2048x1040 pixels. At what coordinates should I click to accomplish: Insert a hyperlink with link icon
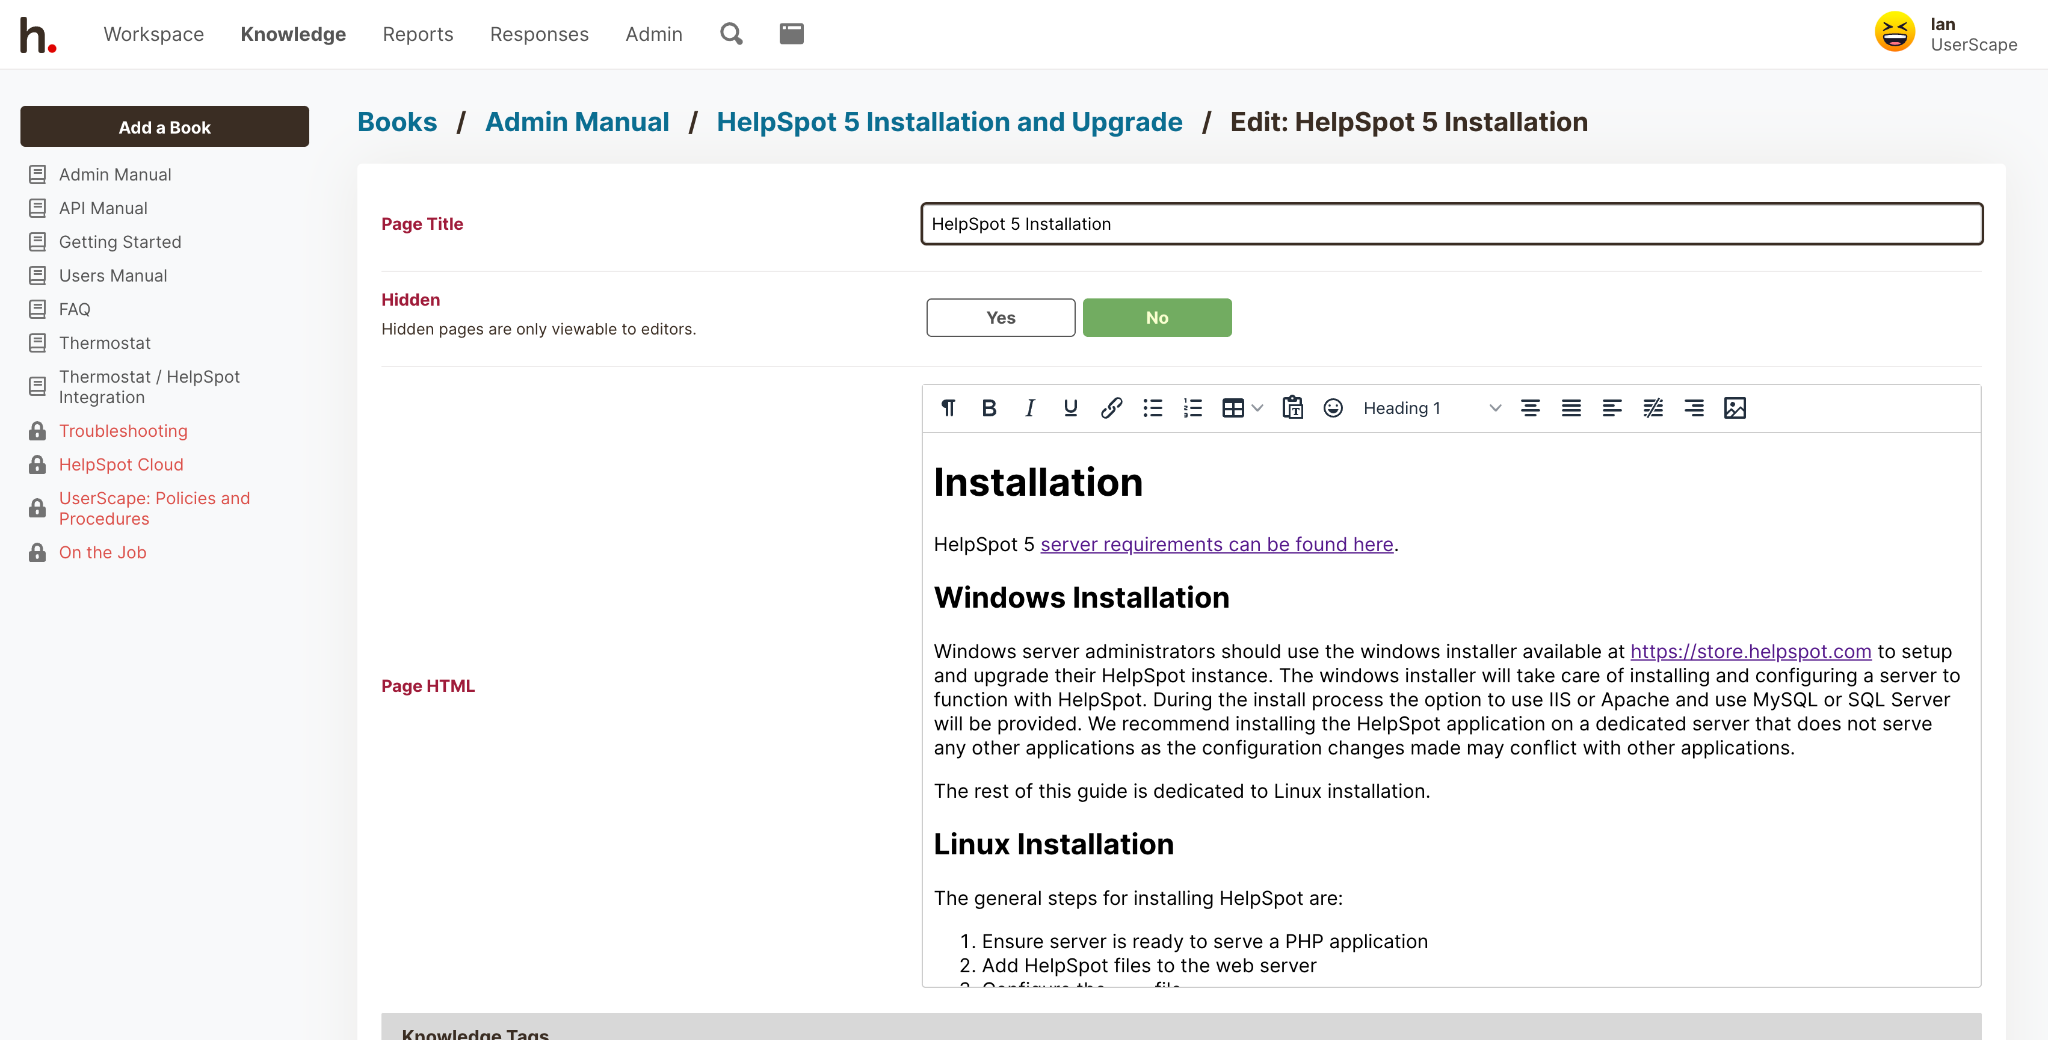(1112, 408)
